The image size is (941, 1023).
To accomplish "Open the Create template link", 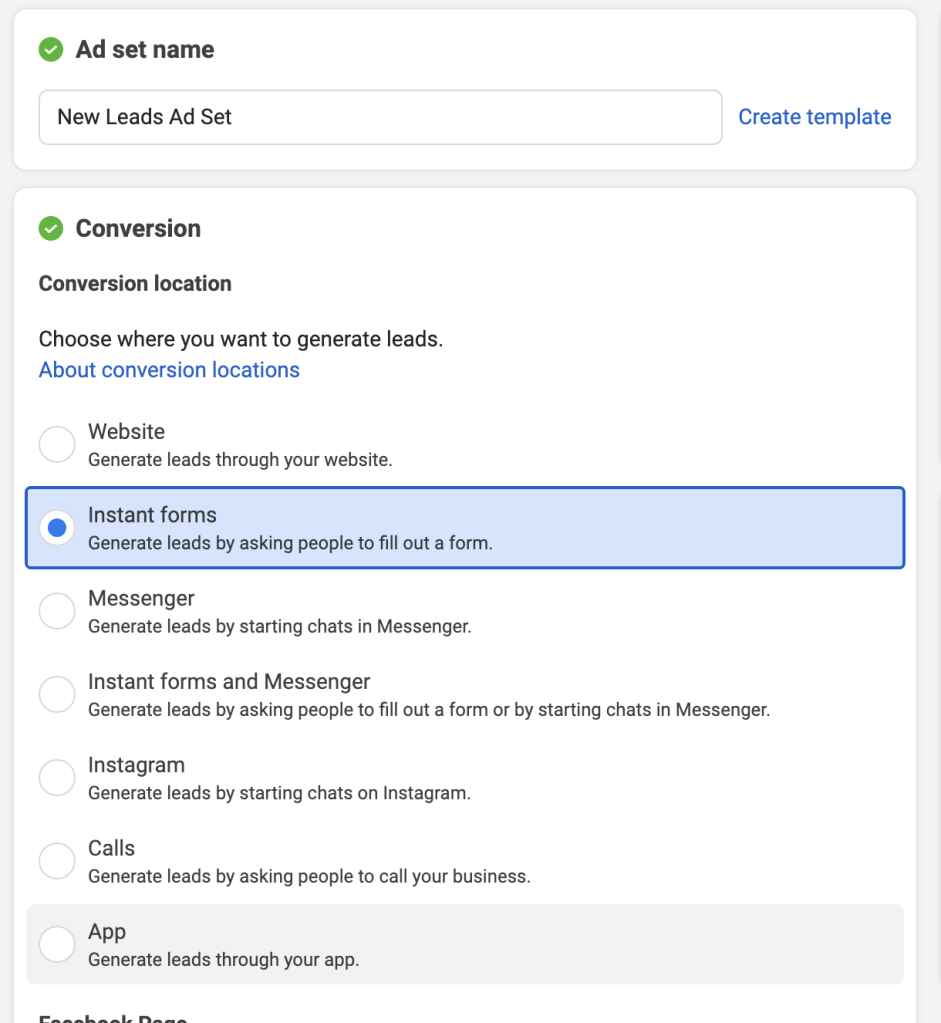I will 814,117.
